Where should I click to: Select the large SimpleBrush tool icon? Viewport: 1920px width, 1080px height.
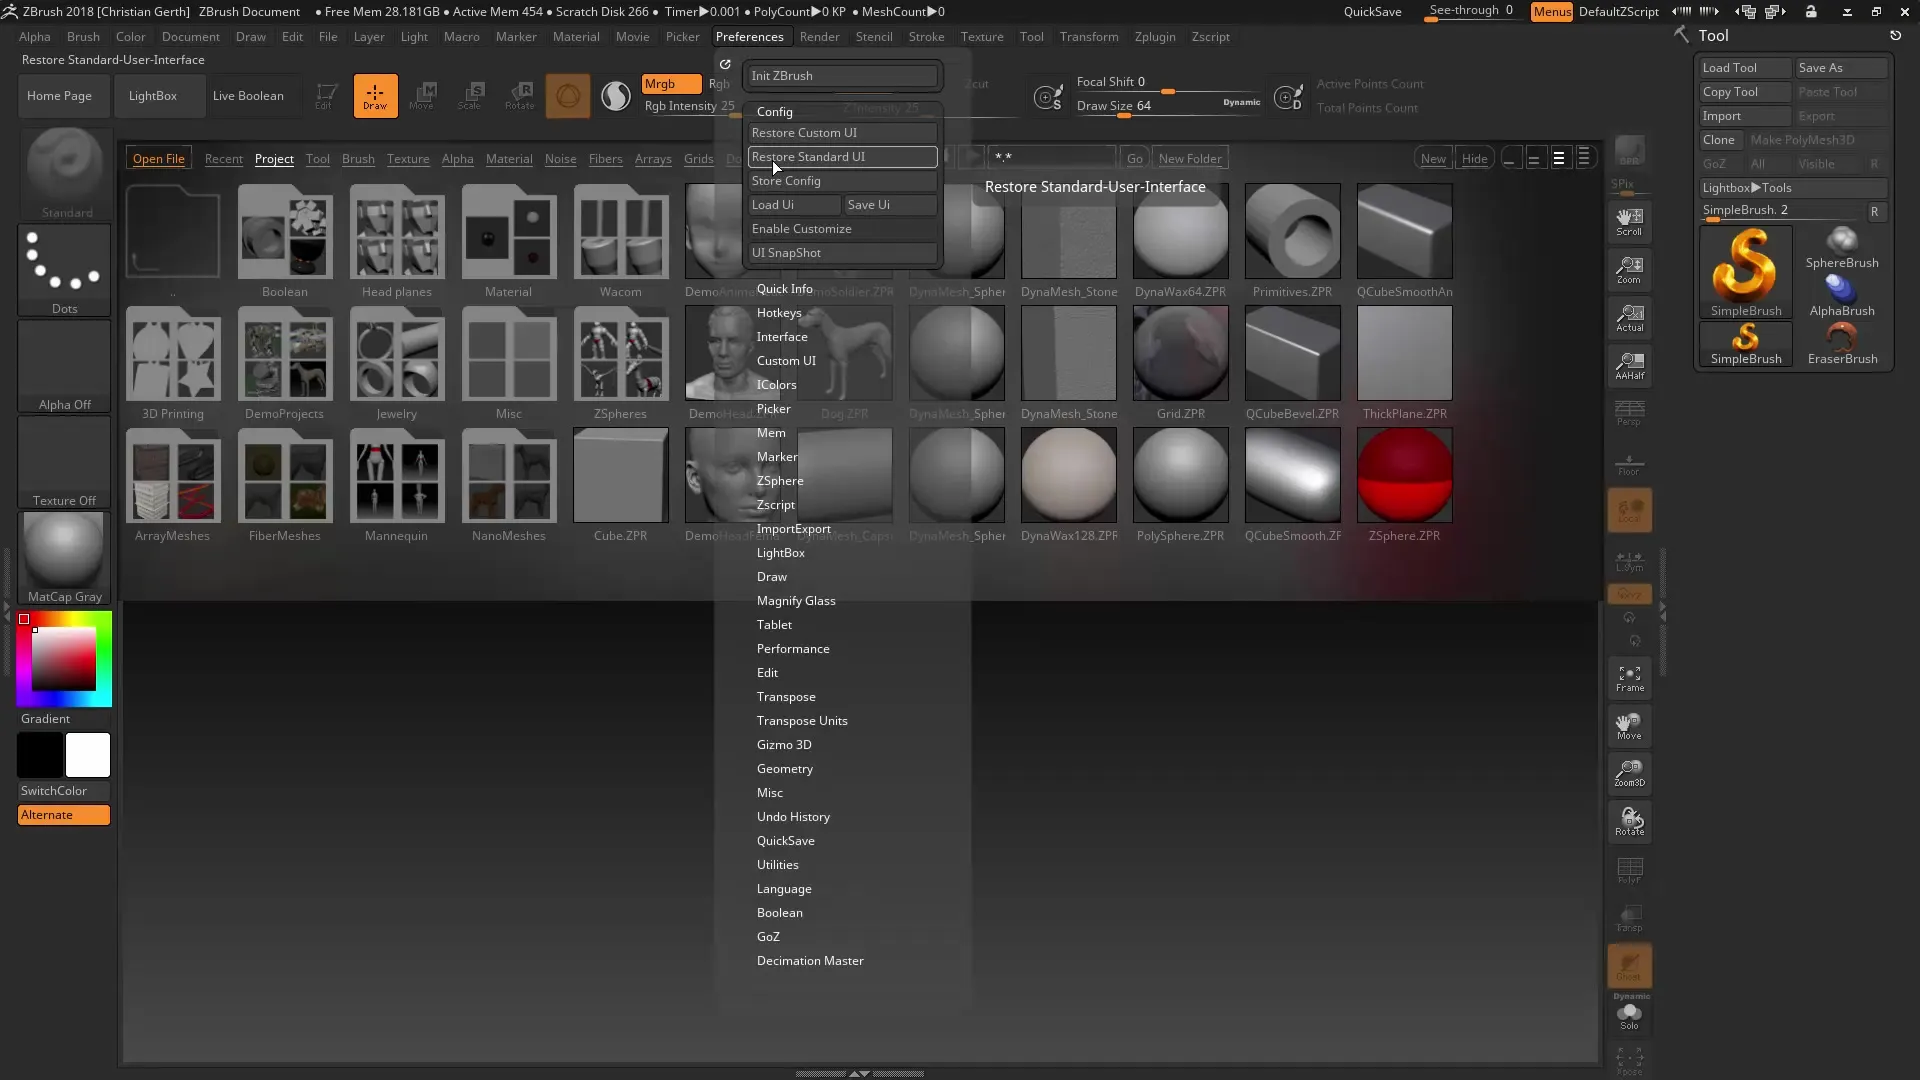click(1745, 272)
